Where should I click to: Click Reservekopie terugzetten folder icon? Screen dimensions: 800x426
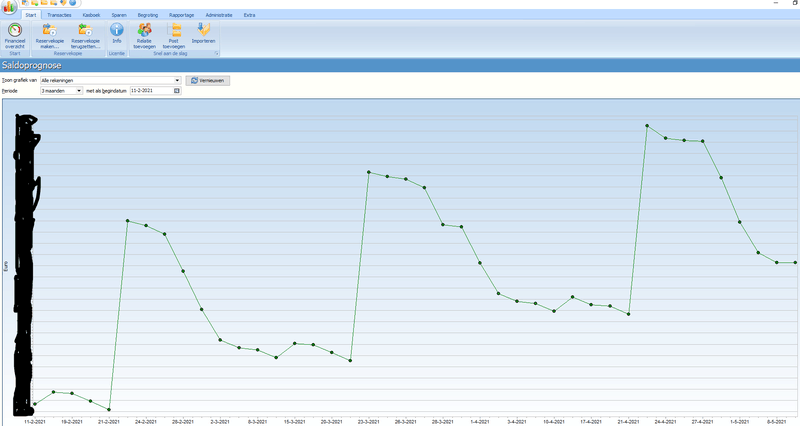85,30
